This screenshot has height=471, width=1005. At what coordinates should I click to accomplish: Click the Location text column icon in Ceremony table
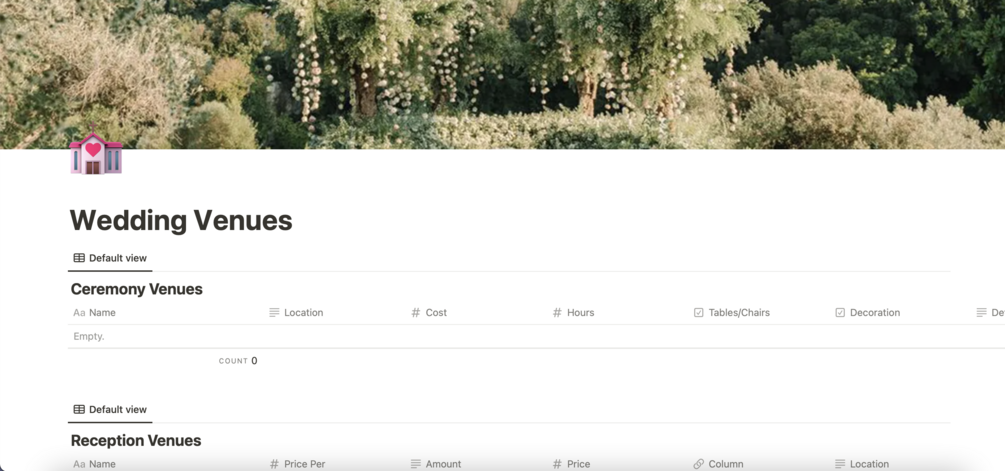(274, 313)
